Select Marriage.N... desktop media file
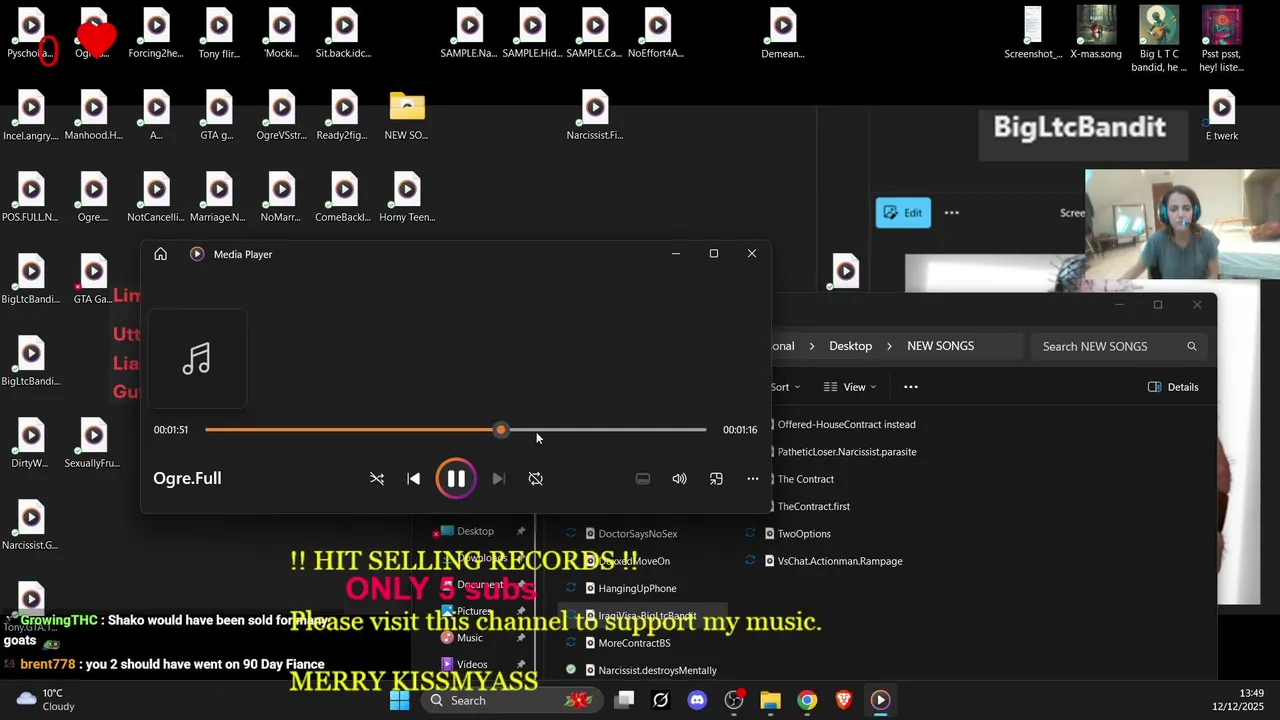This screenshot has width=1280, height=720. (219, 198)
